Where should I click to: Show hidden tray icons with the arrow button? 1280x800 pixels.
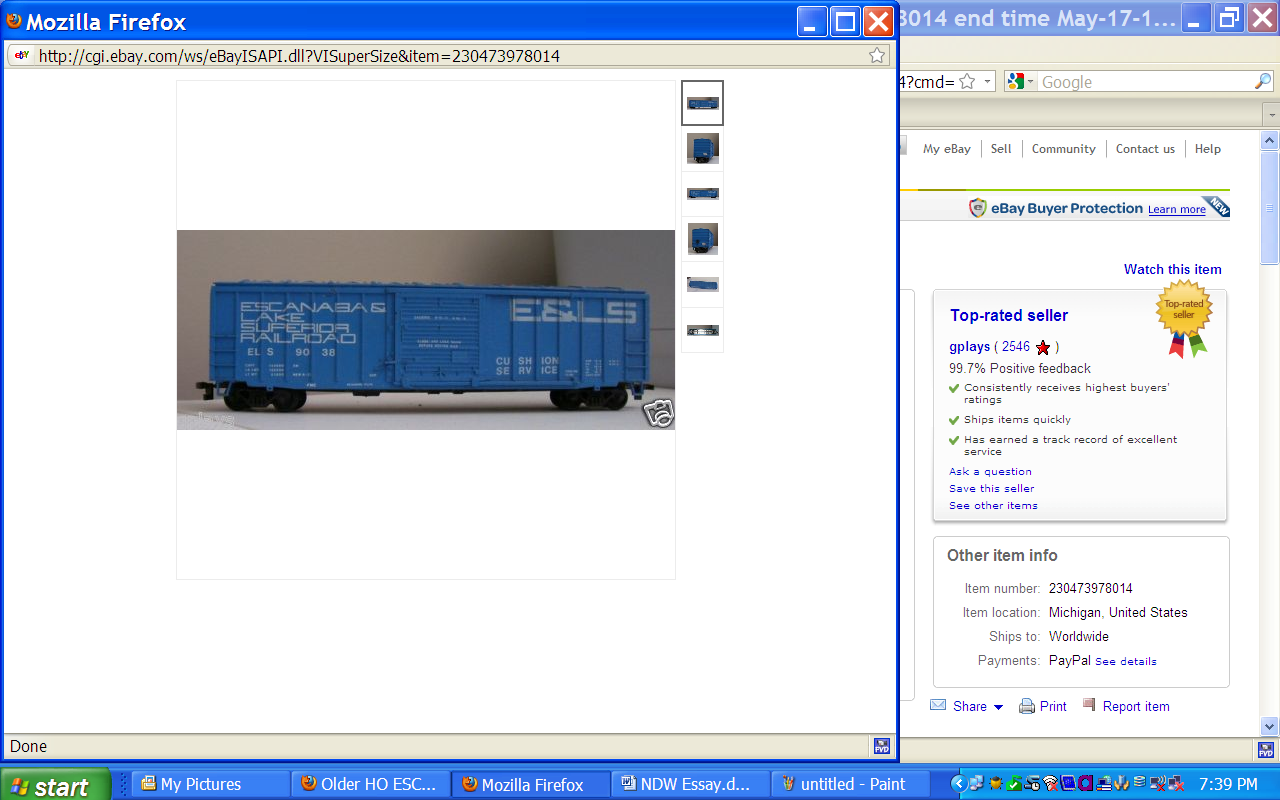click(x=958, y=784)
